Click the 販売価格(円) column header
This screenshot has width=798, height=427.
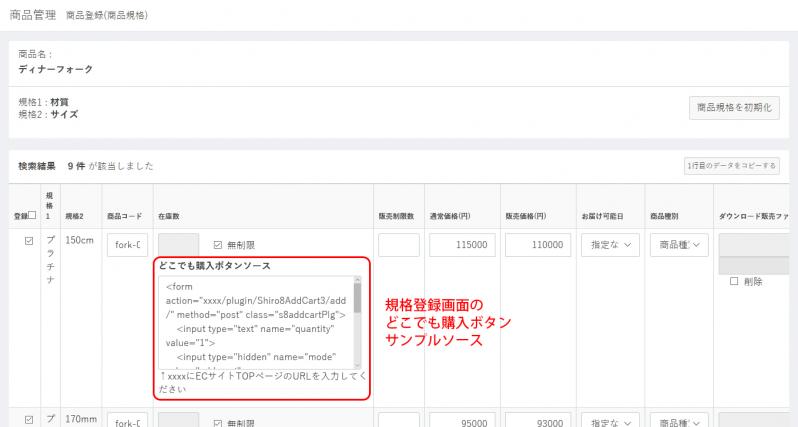[x=526, y=216]
